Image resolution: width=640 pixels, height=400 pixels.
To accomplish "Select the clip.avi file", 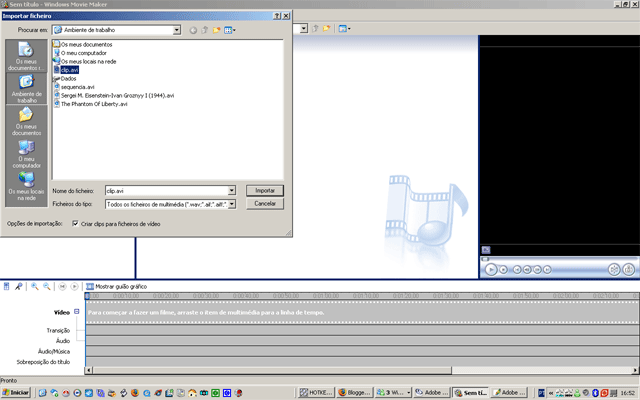I will pos(66,70).
